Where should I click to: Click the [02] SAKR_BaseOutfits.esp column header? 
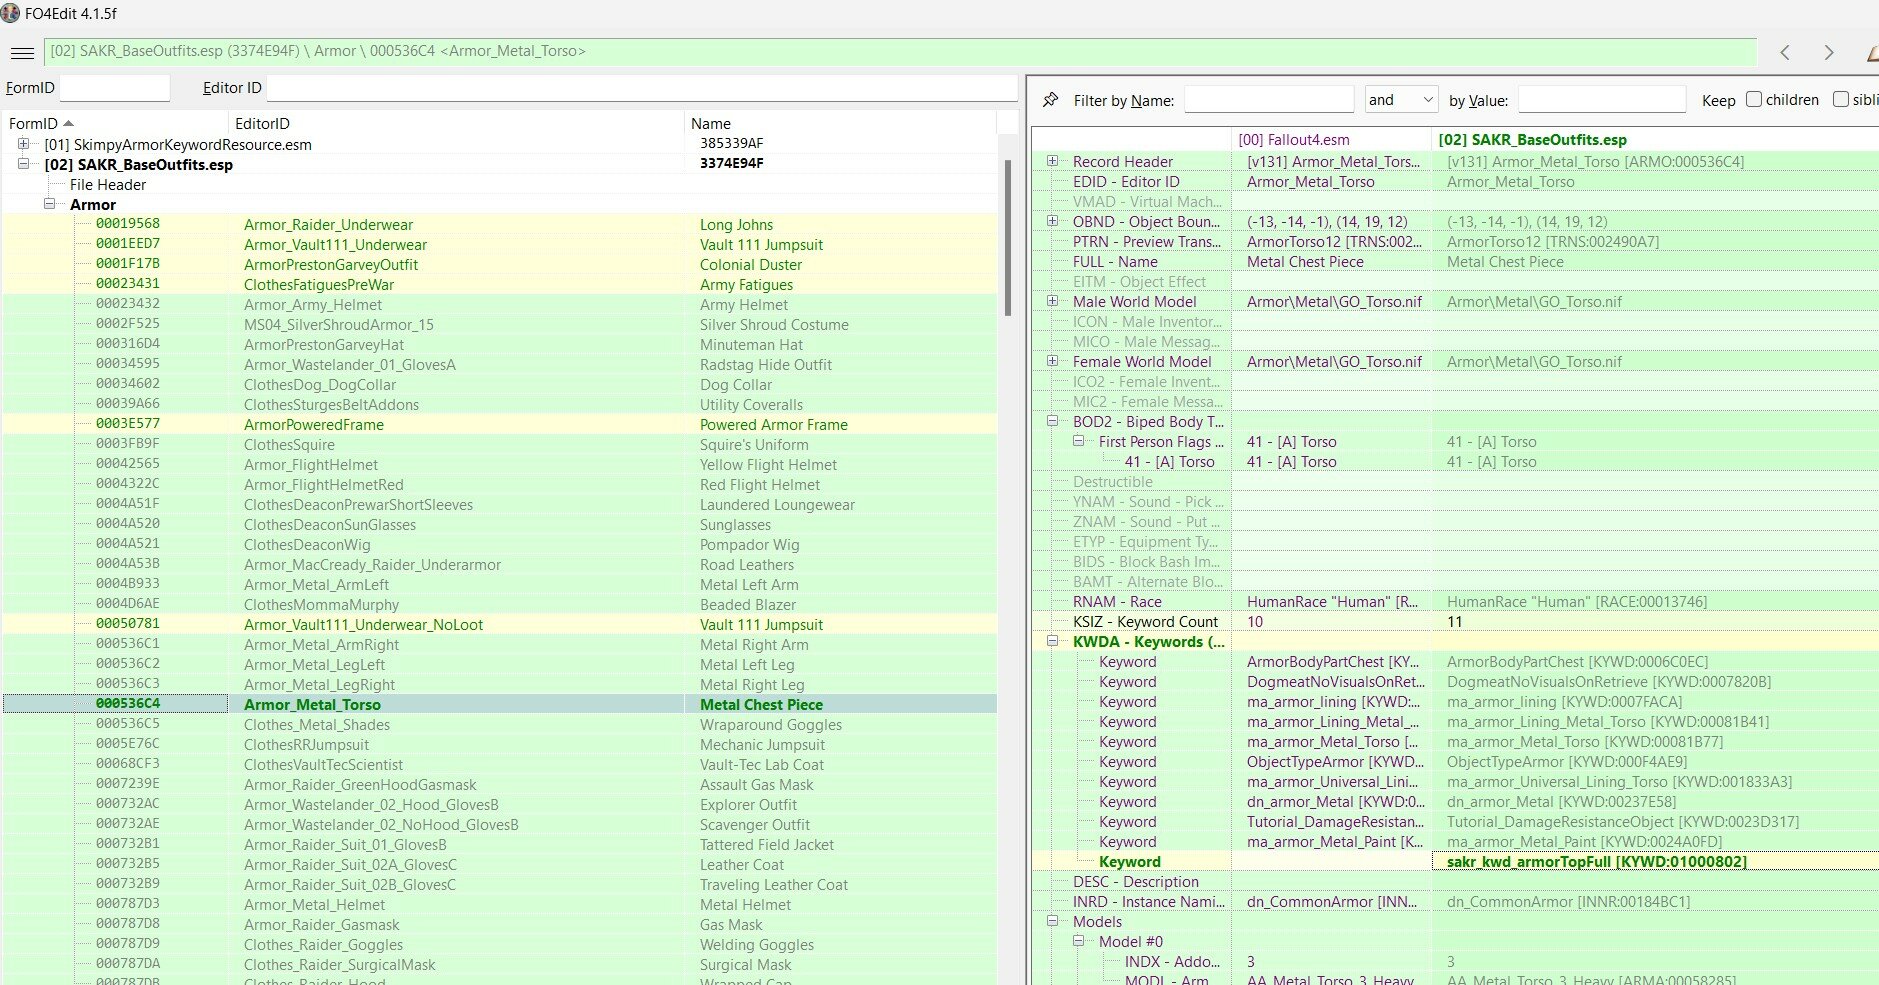click(1655, 140)
